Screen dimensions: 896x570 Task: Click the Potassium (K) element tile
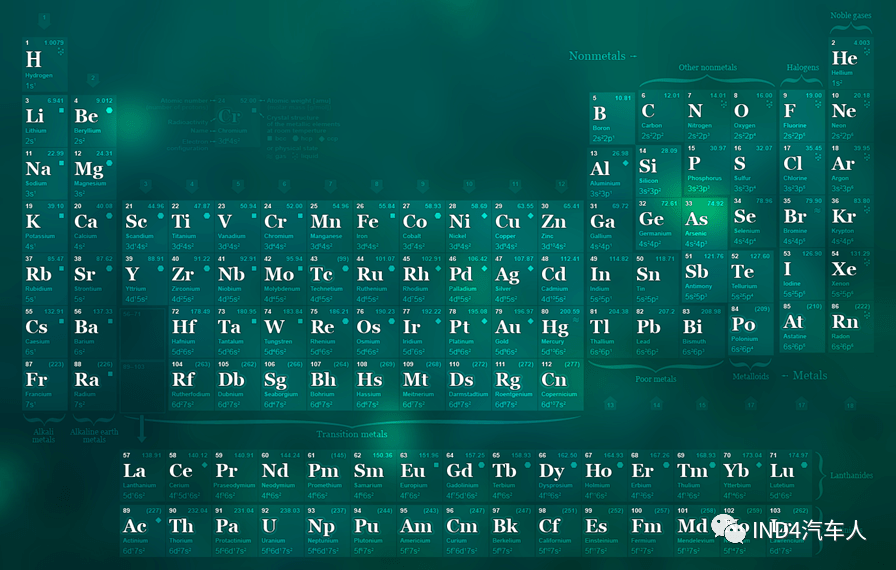click(x=45, y=226)
